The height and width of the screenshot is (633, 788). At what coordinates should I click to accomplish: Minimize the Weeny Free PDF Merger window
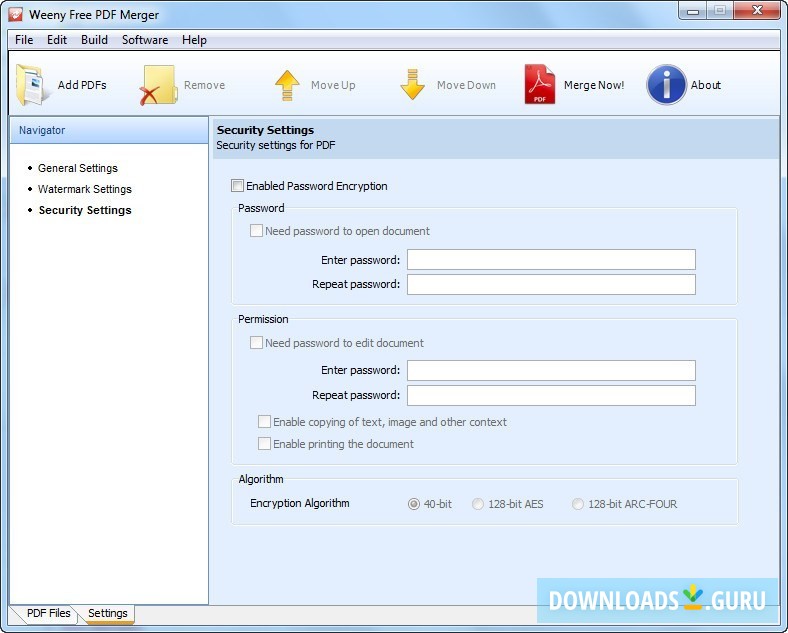tap(693, 11)
